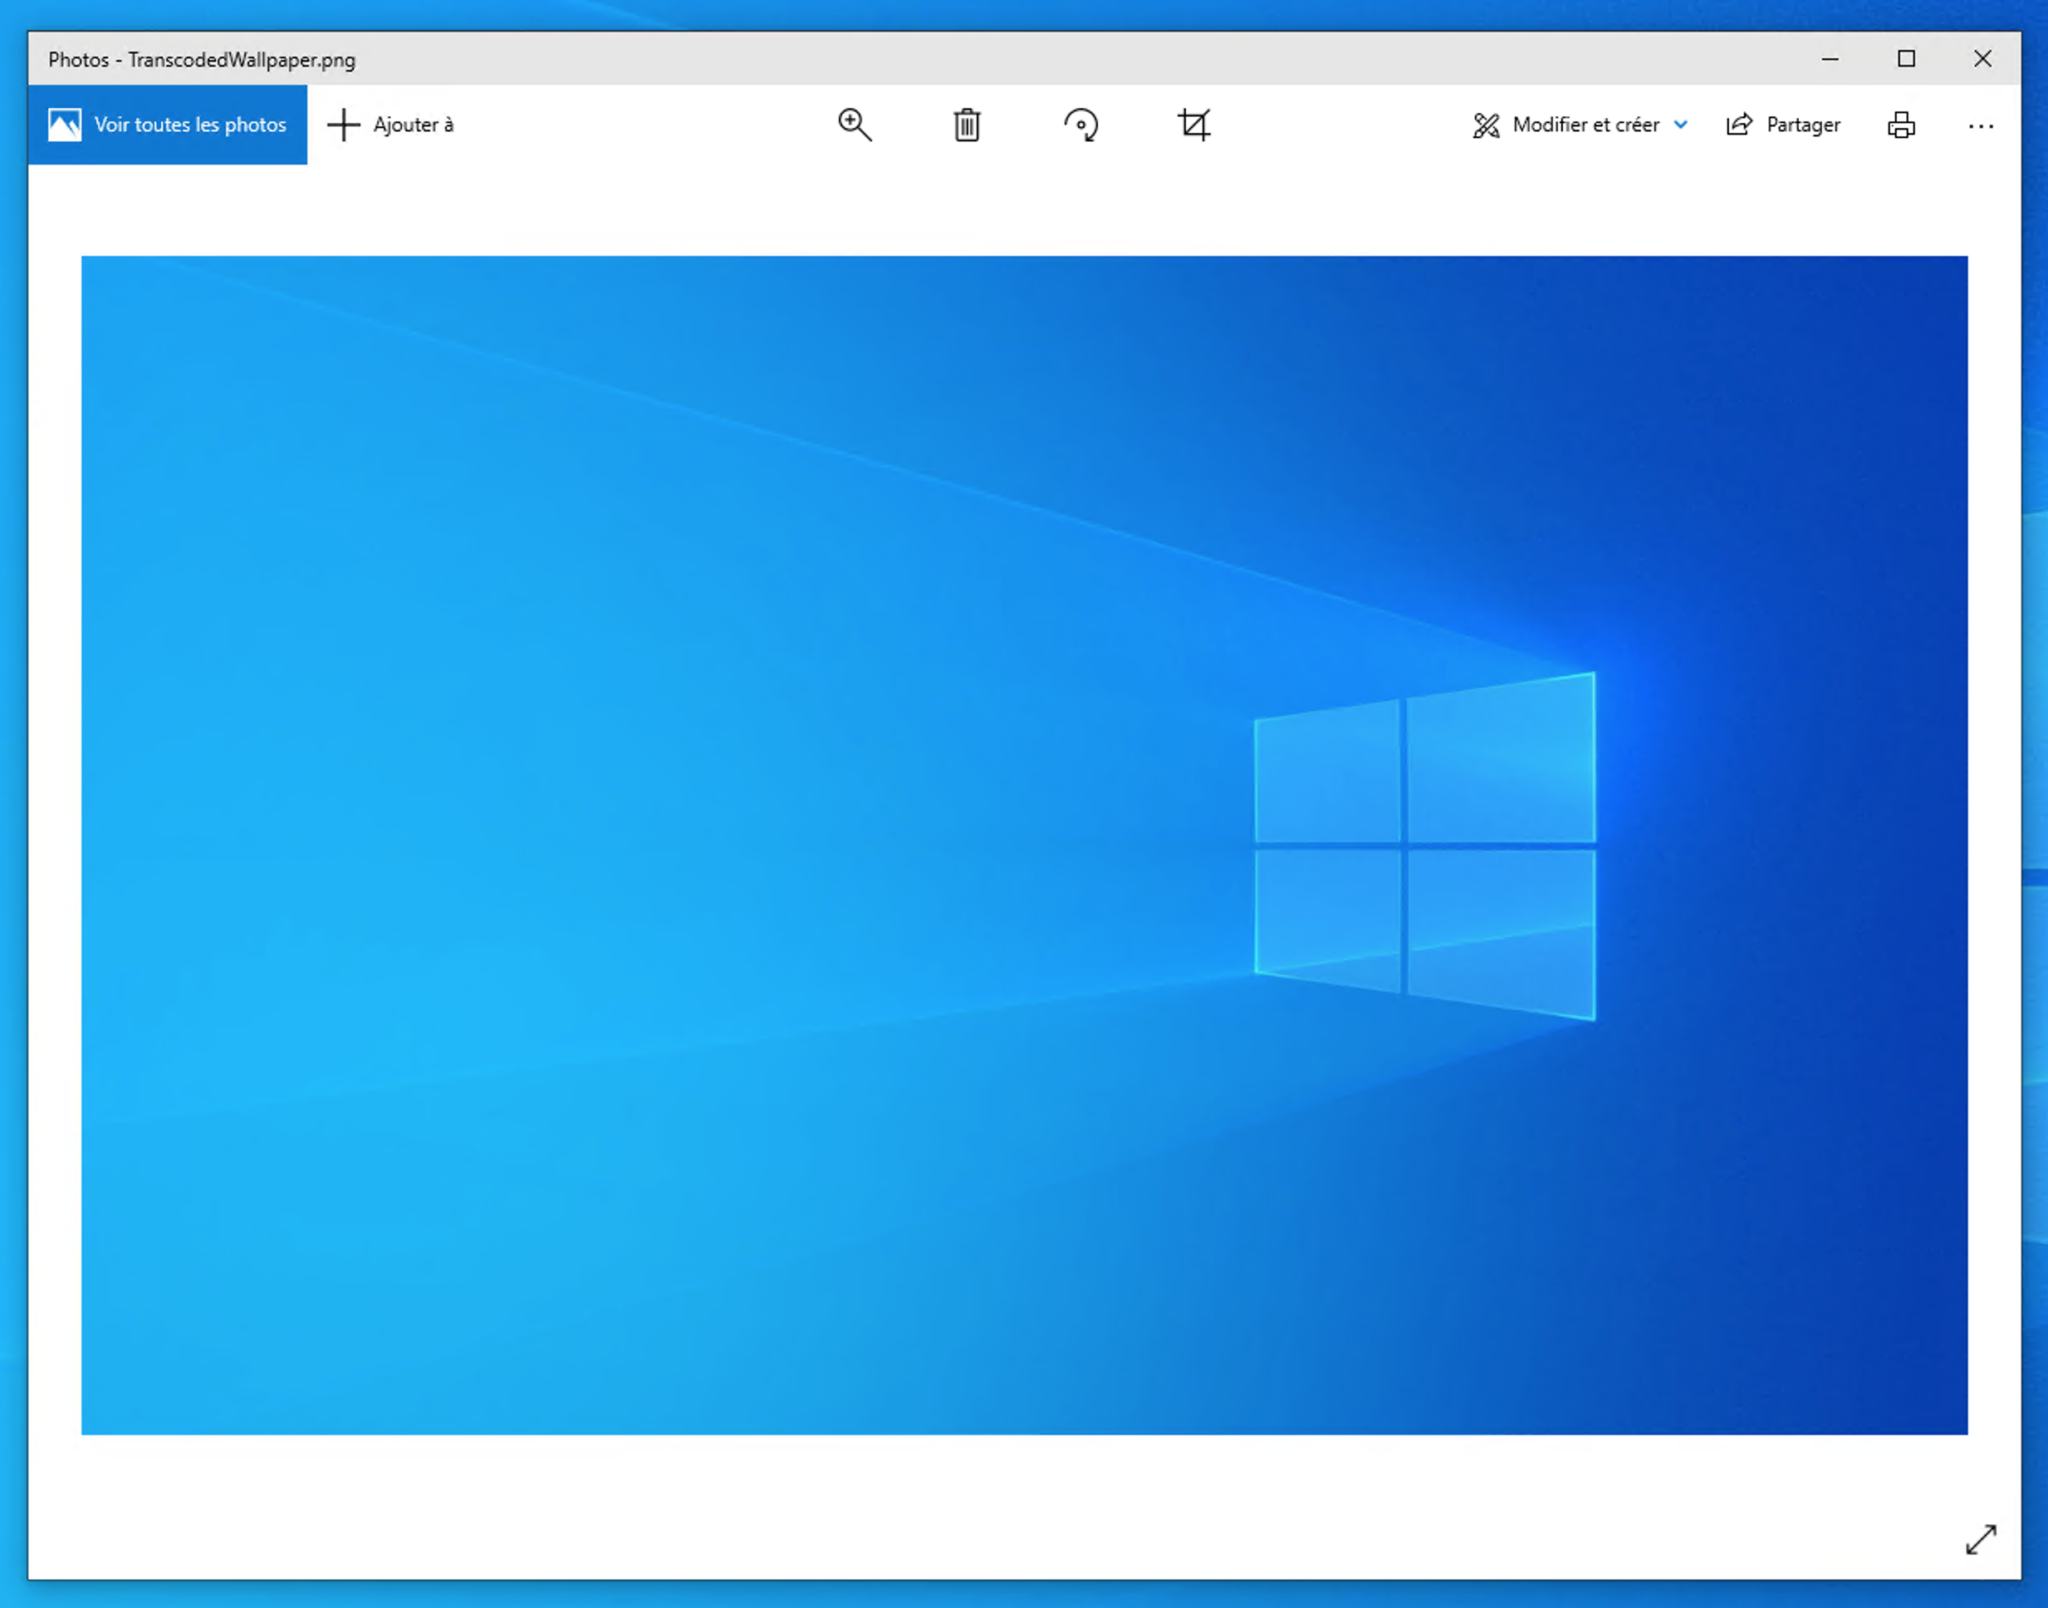Enter fullscreen with the expand arrows
Viewport: 2048px width, 1608px height.
pyautogui.click(x=1981, y=1541)
